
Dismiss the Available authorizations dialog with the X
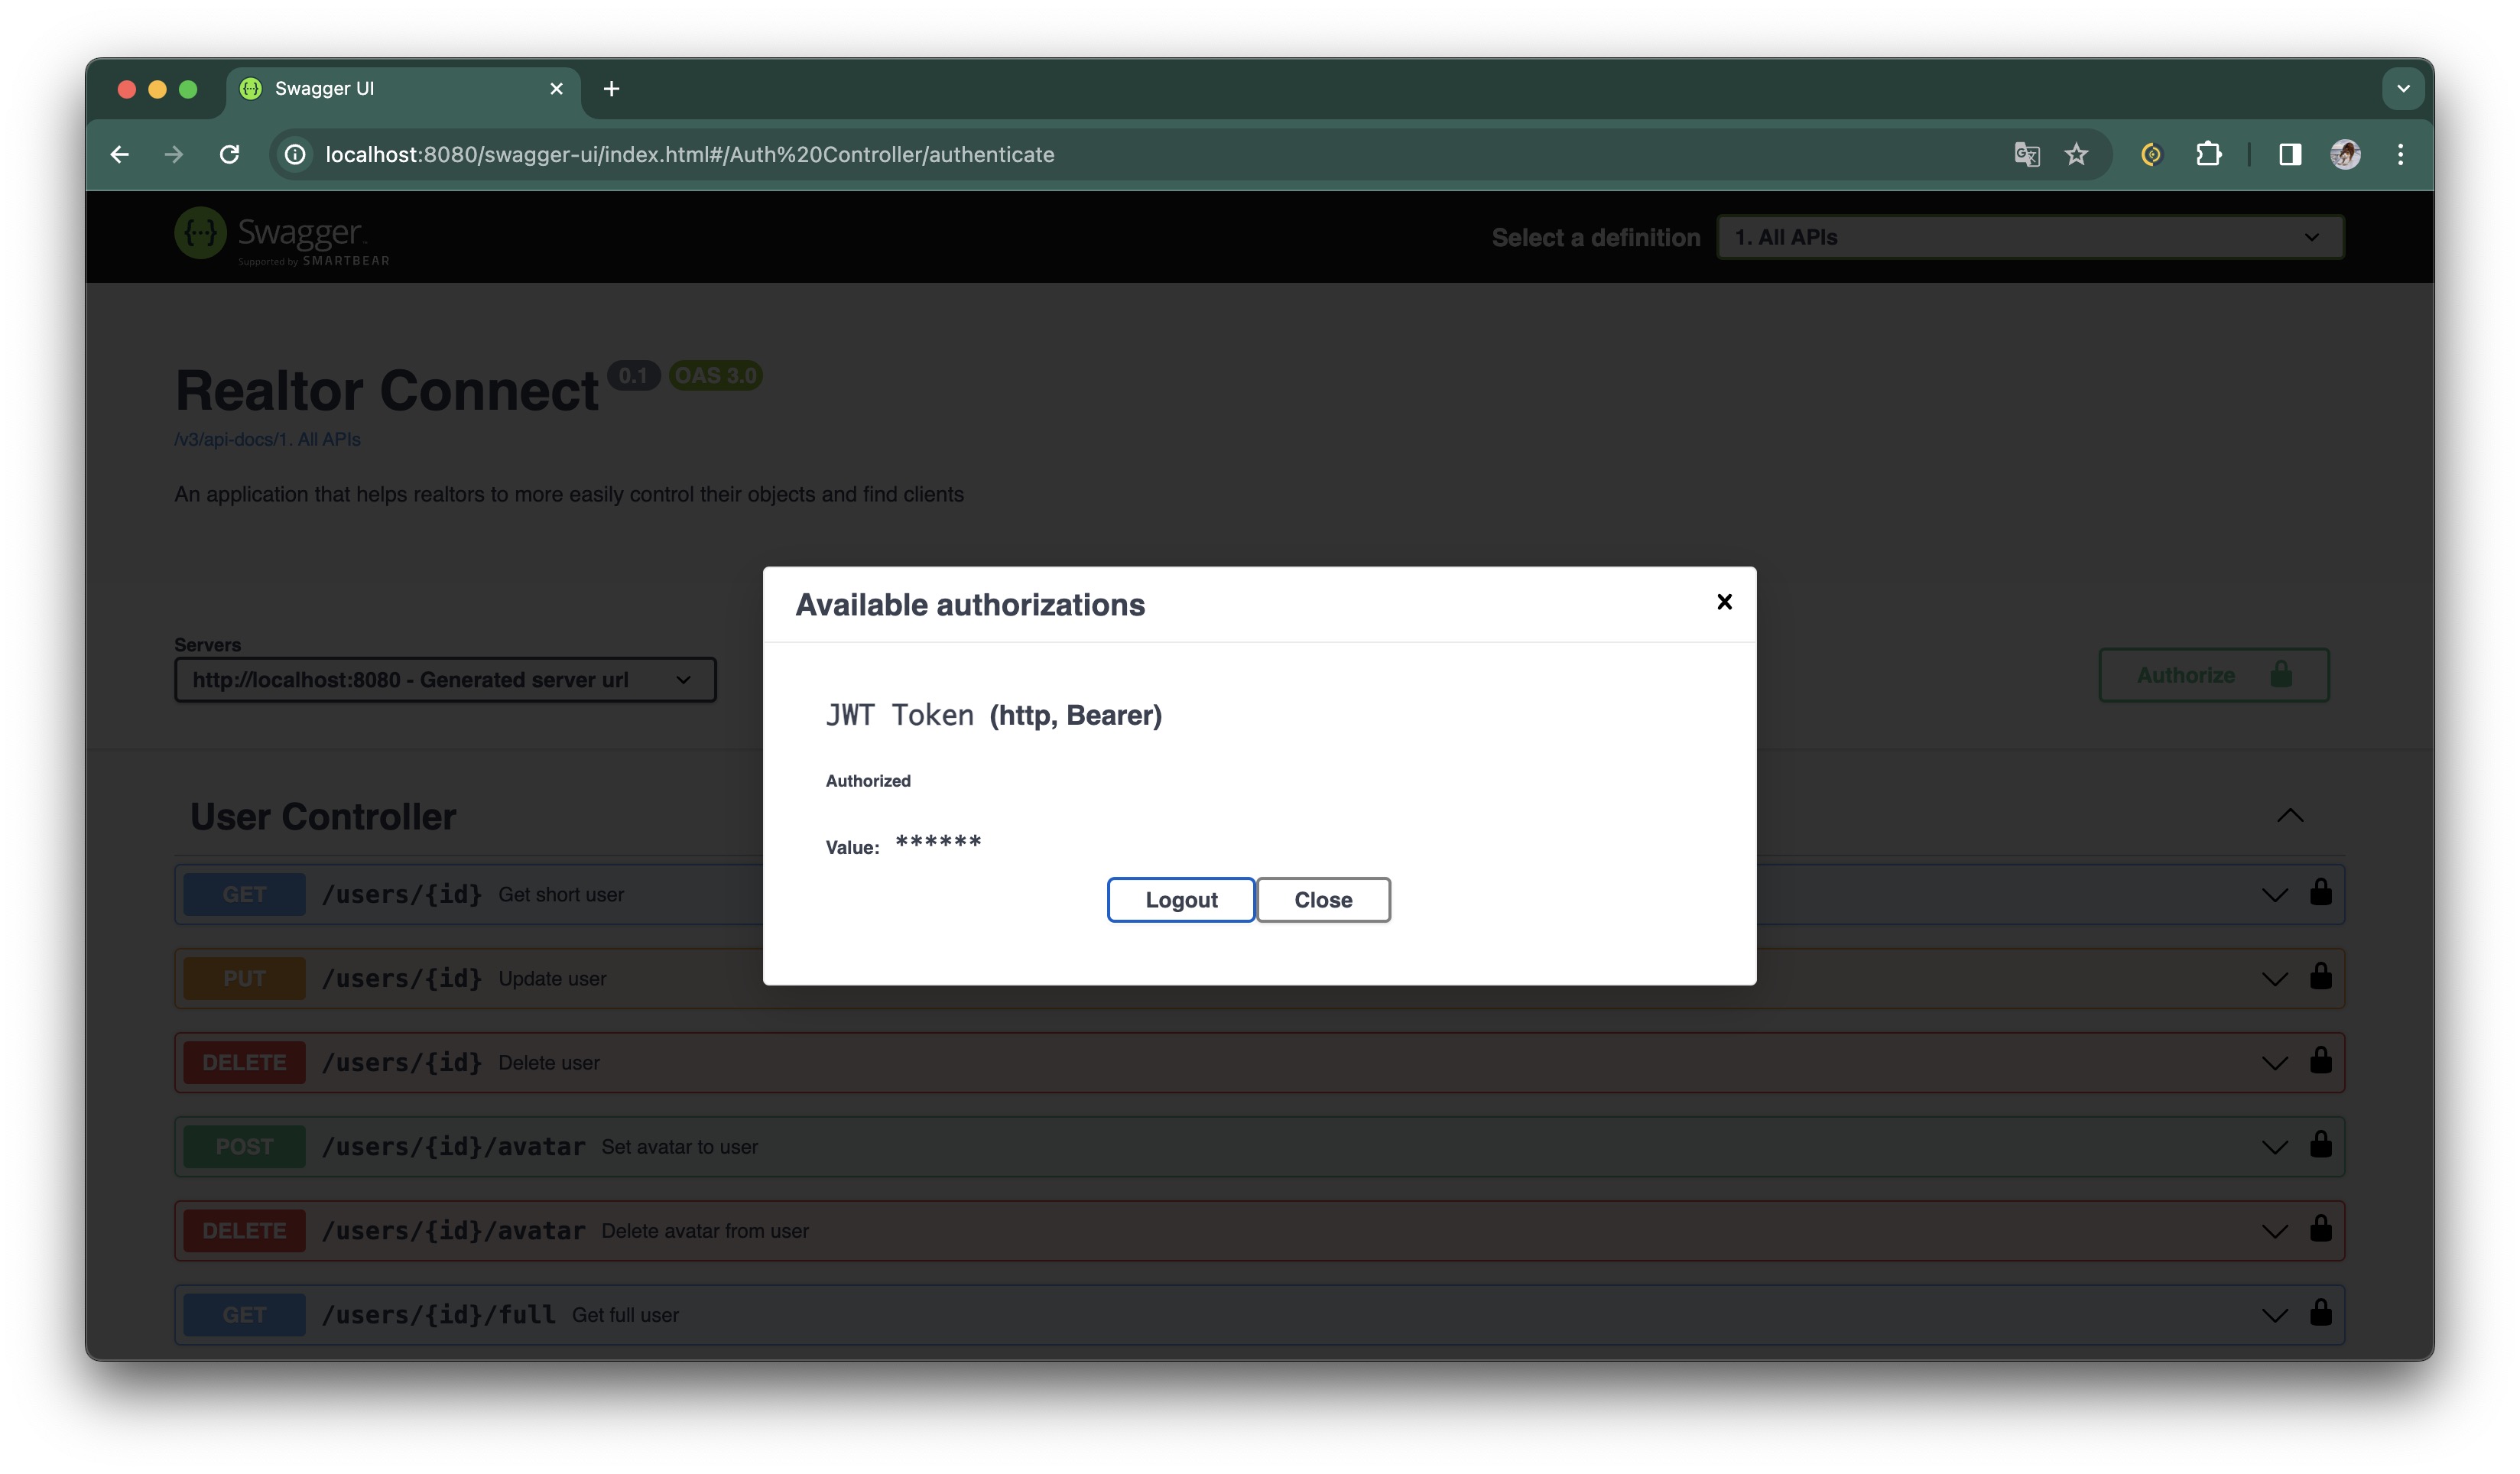tap(1724, 601)
